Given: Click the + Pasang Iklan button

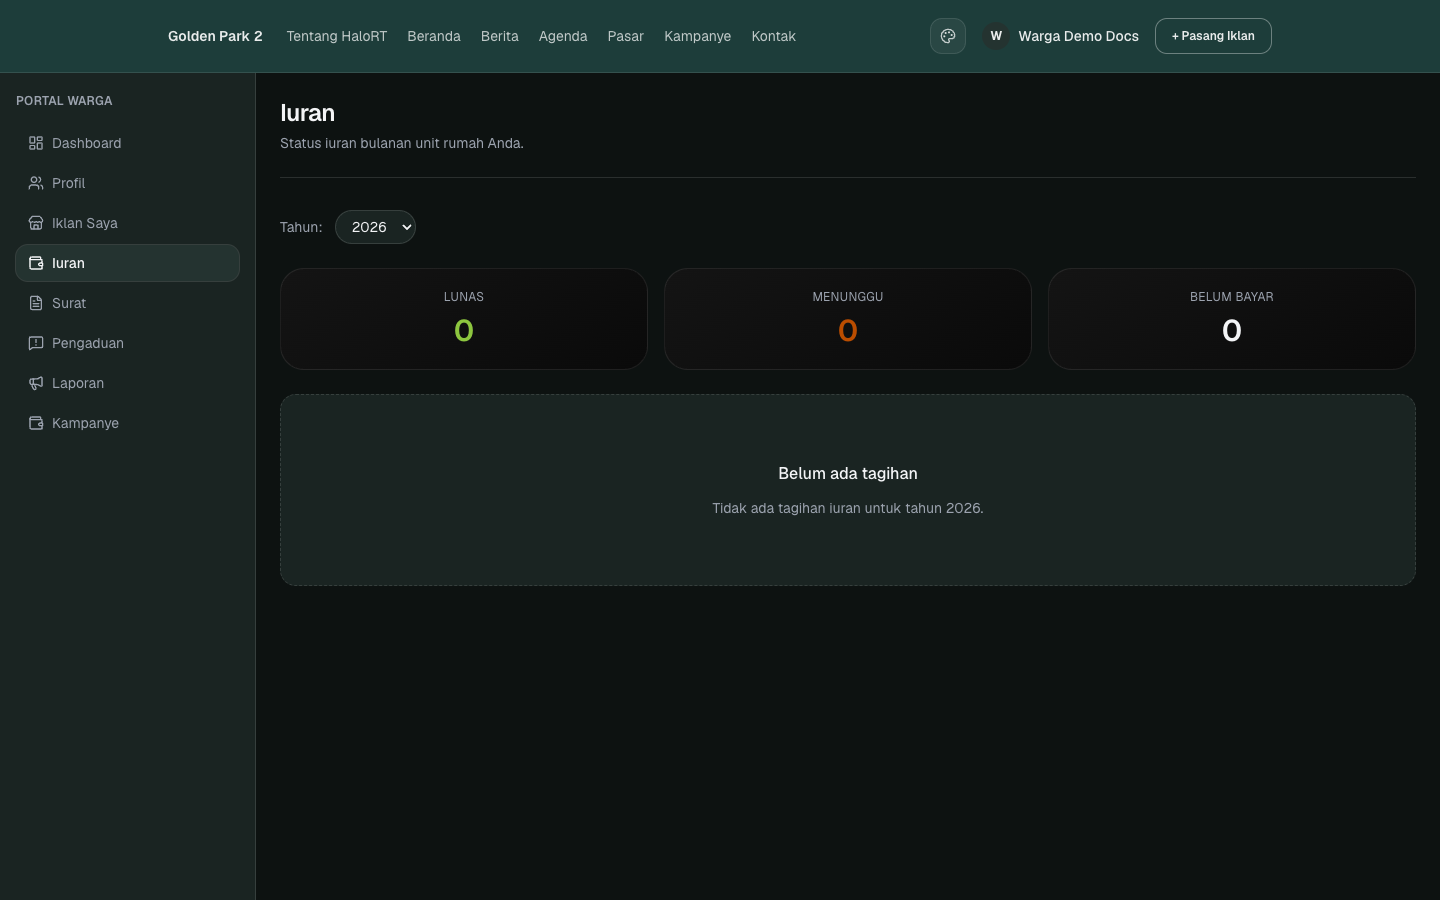Looking at the screenshot, I should point(1213,36).
